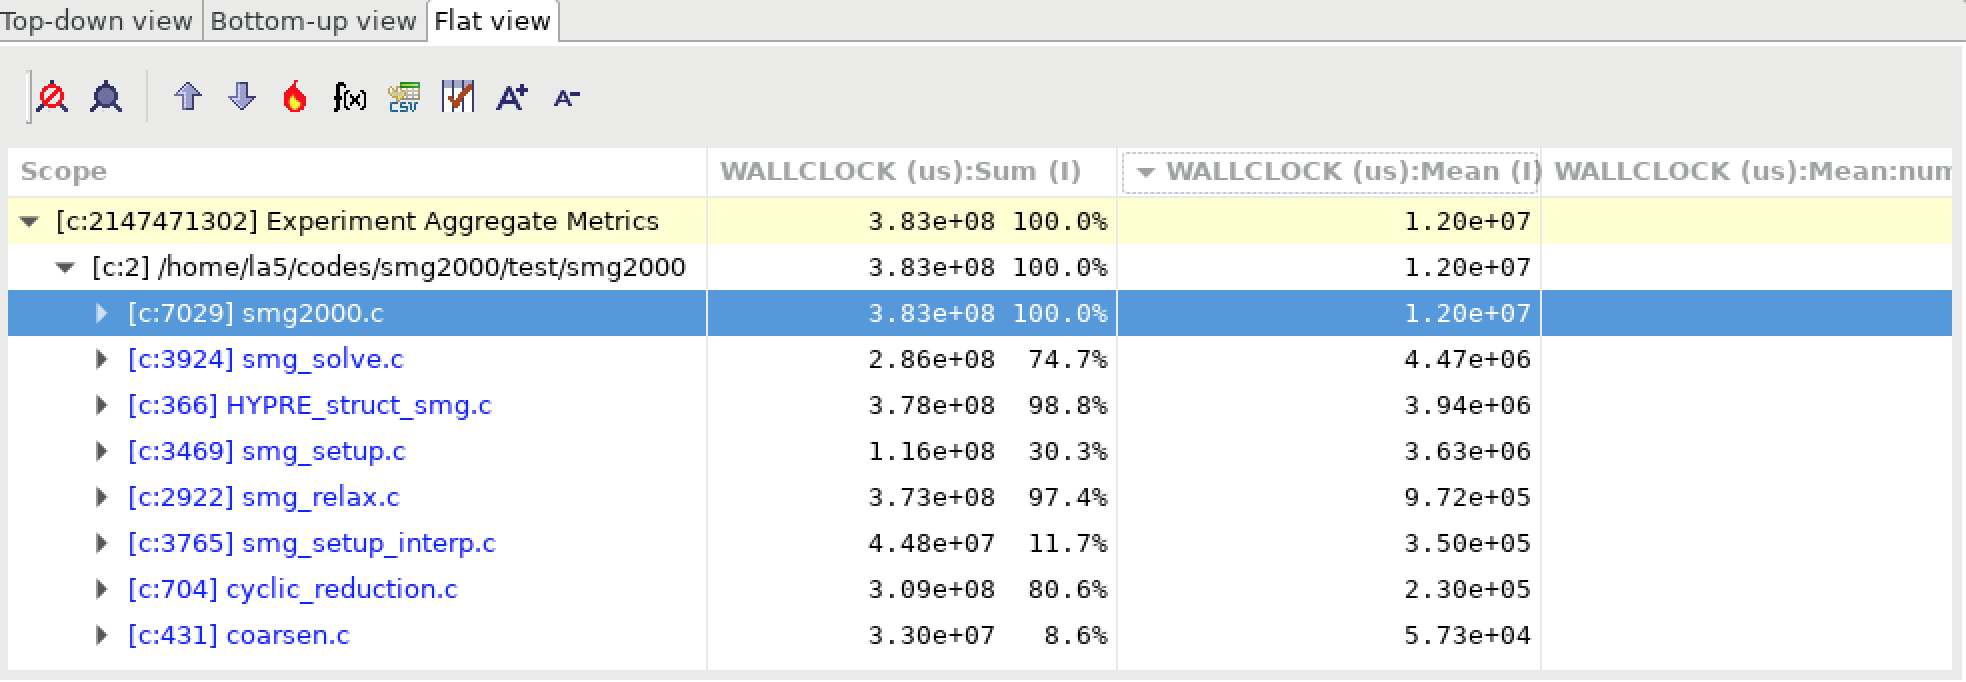
Task: Decrease font size with the A- icon
Action: coord(565,97)
